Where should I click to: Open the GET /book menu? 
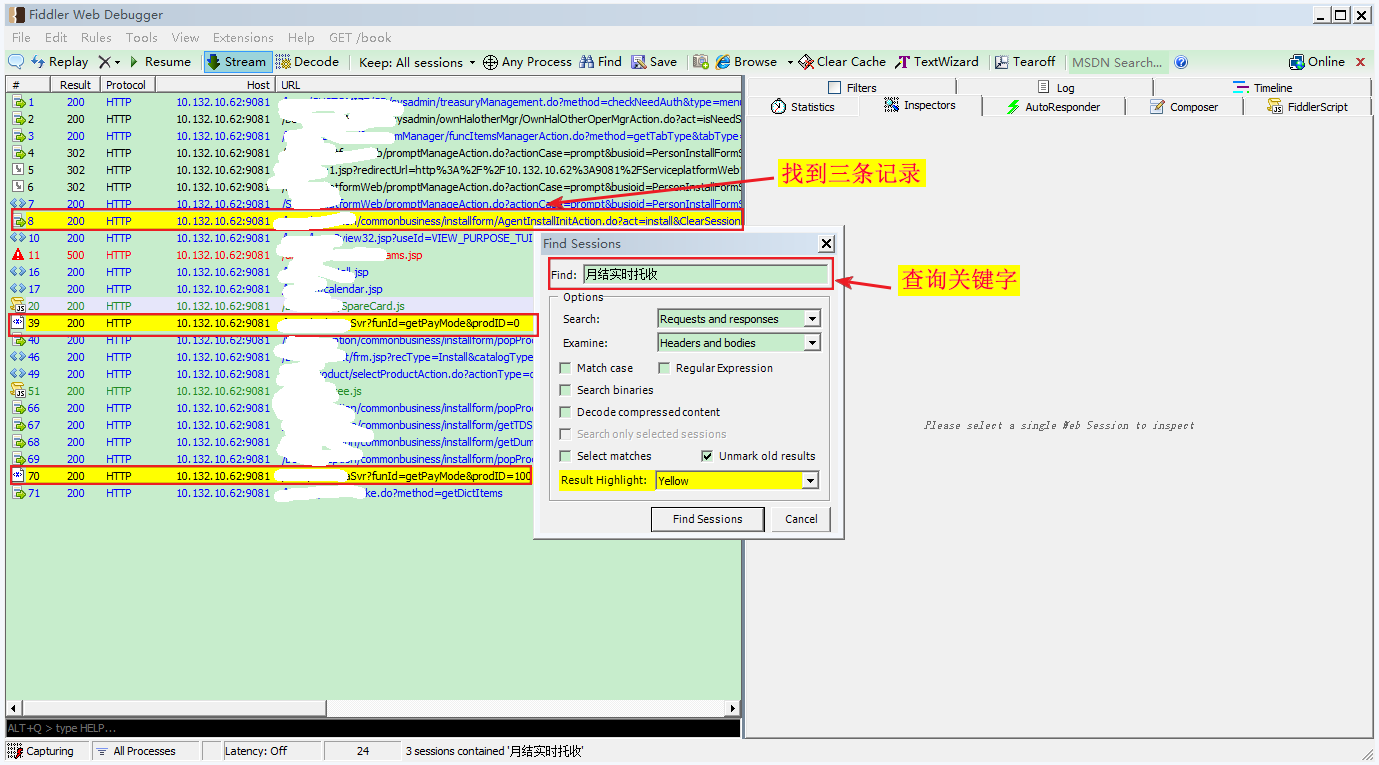(x=360, y=38)
